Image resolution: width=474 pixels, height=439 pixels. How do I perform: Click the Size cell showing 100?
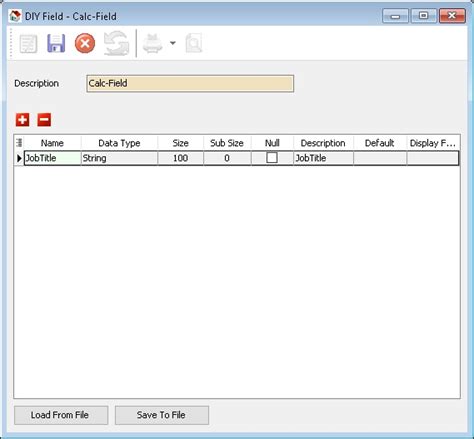pos(180,158)
